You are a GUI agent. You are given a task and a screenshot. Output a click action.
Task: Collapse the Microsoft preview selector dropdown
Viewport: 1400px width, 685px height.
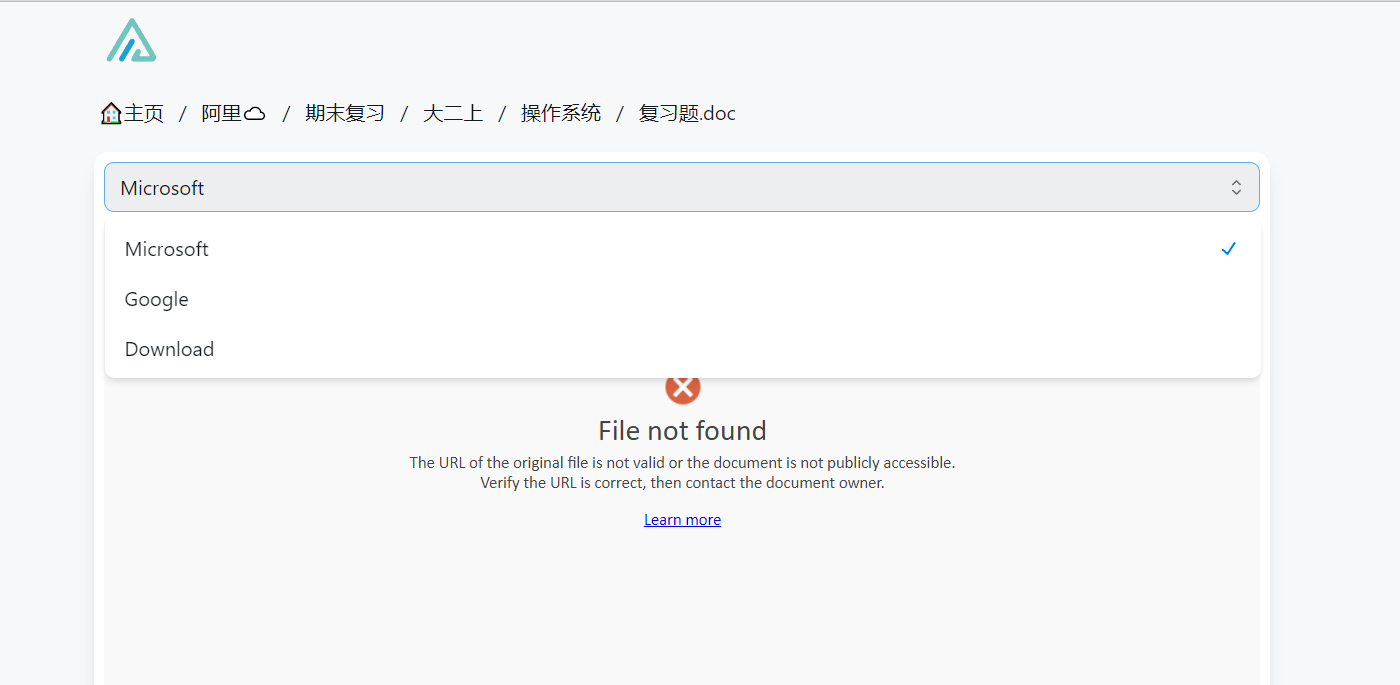pos(681,187)
